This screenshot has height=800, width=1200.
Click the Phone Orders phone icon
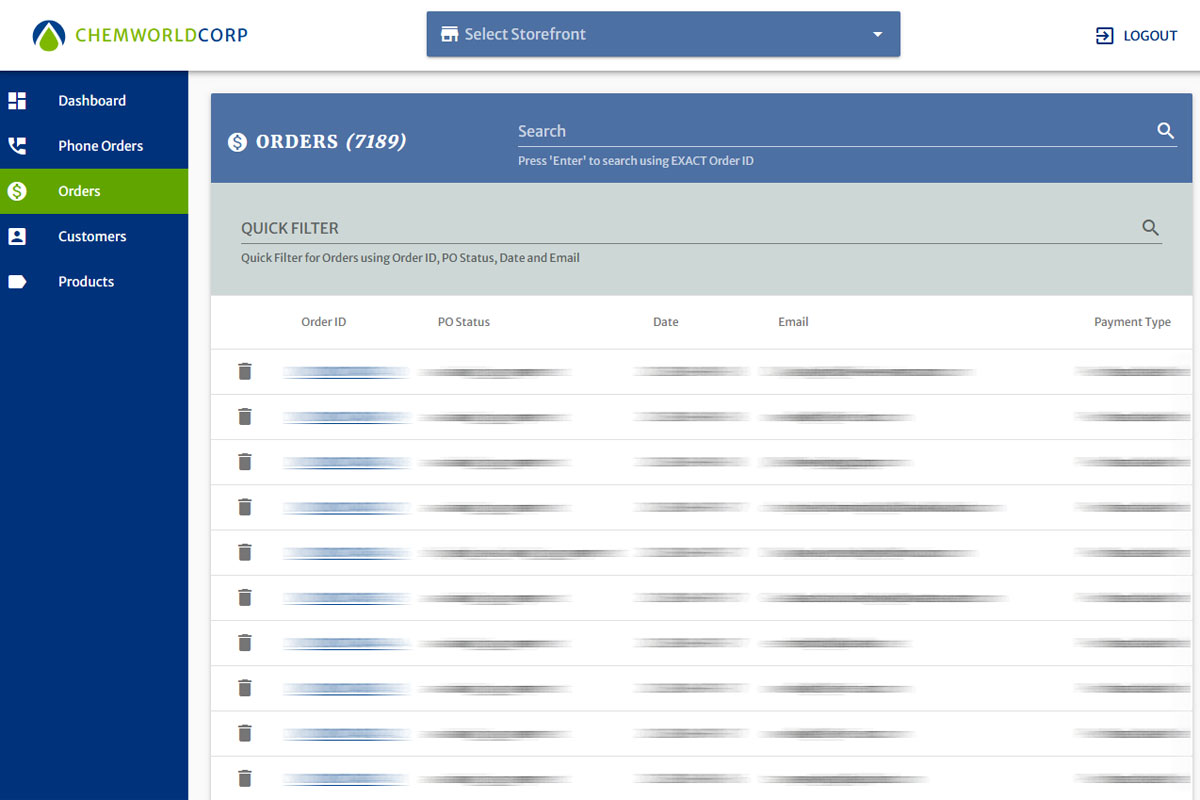17,146
